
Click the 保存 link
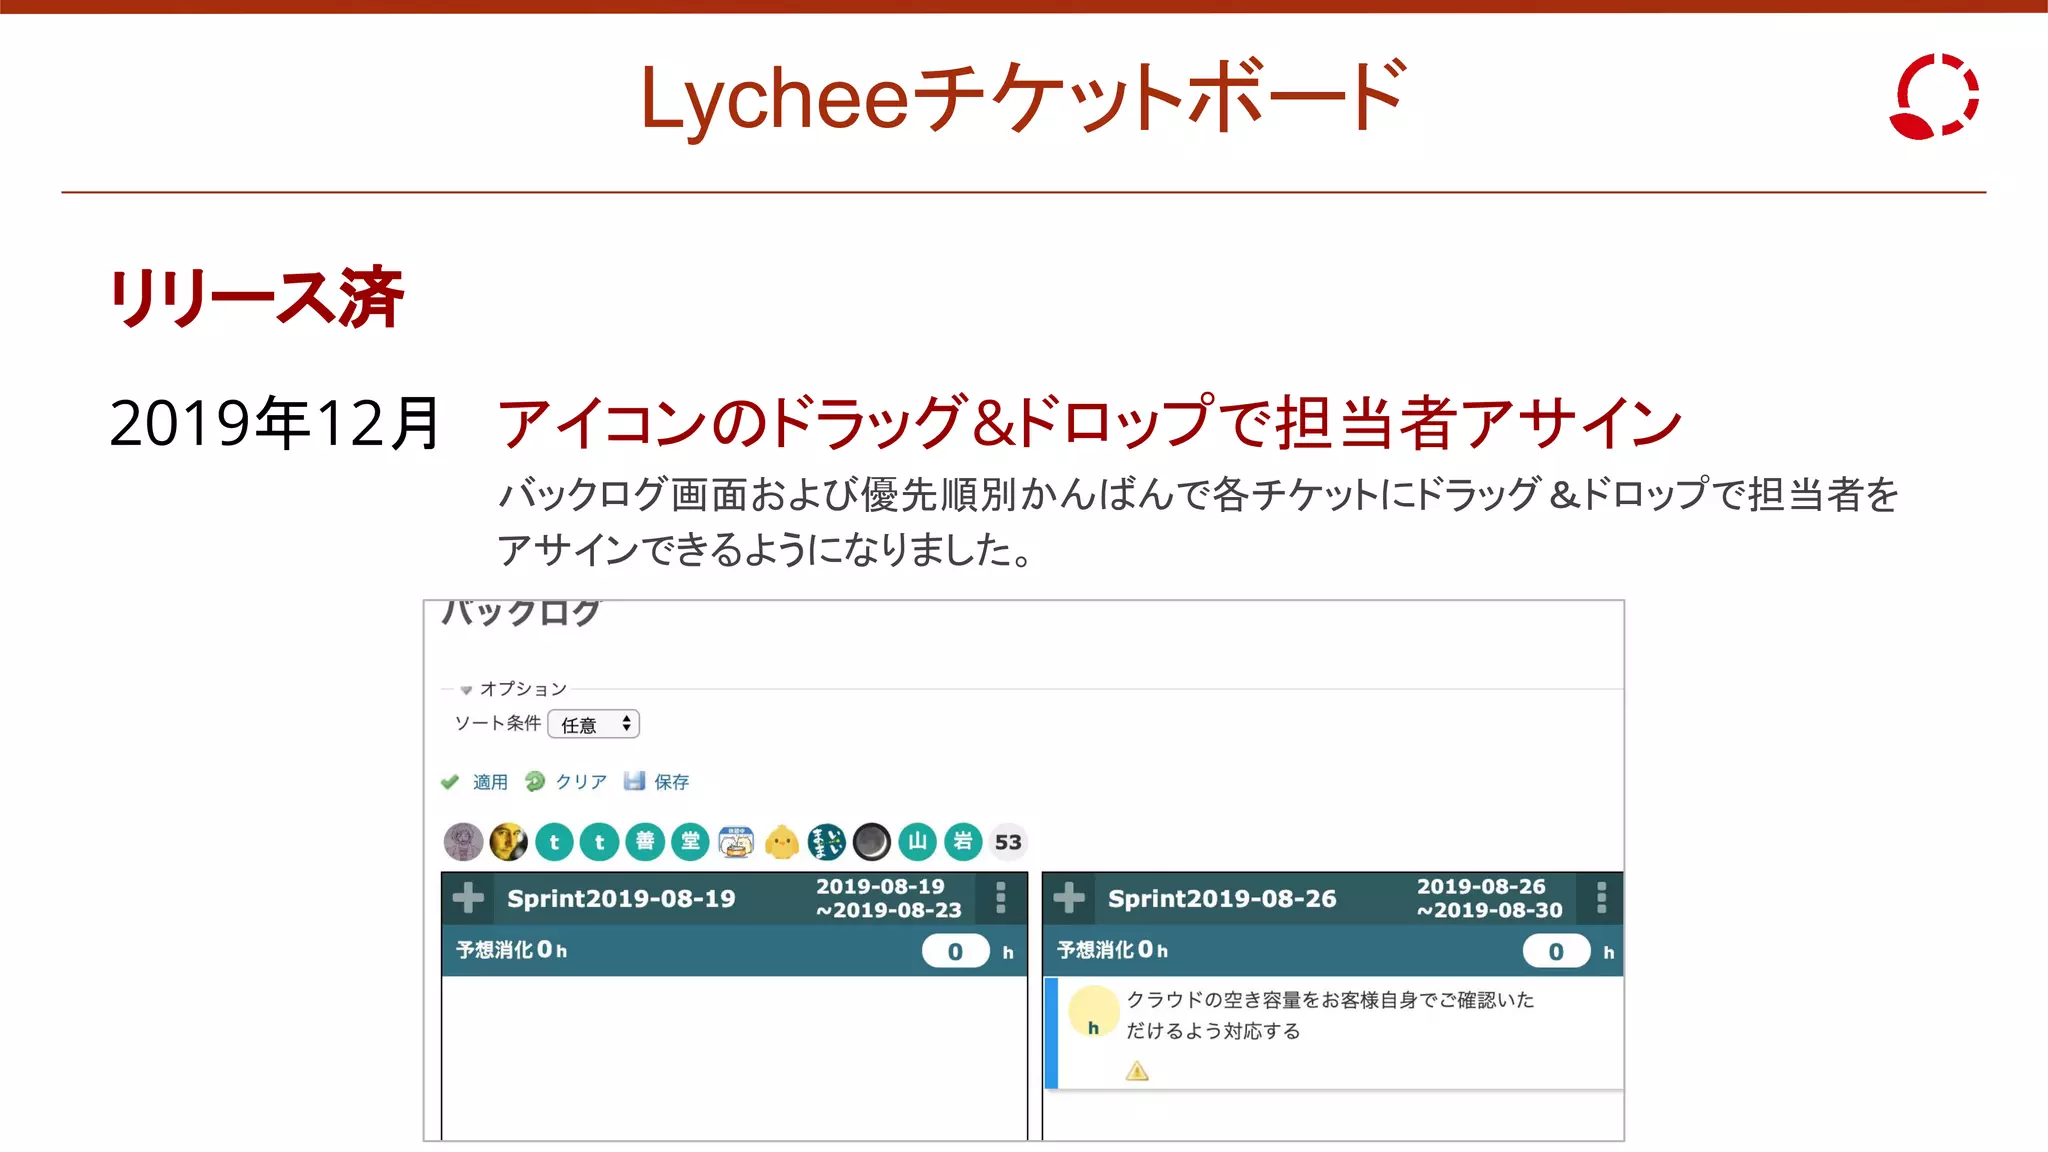pyautogui.click(x=671, y=782)
